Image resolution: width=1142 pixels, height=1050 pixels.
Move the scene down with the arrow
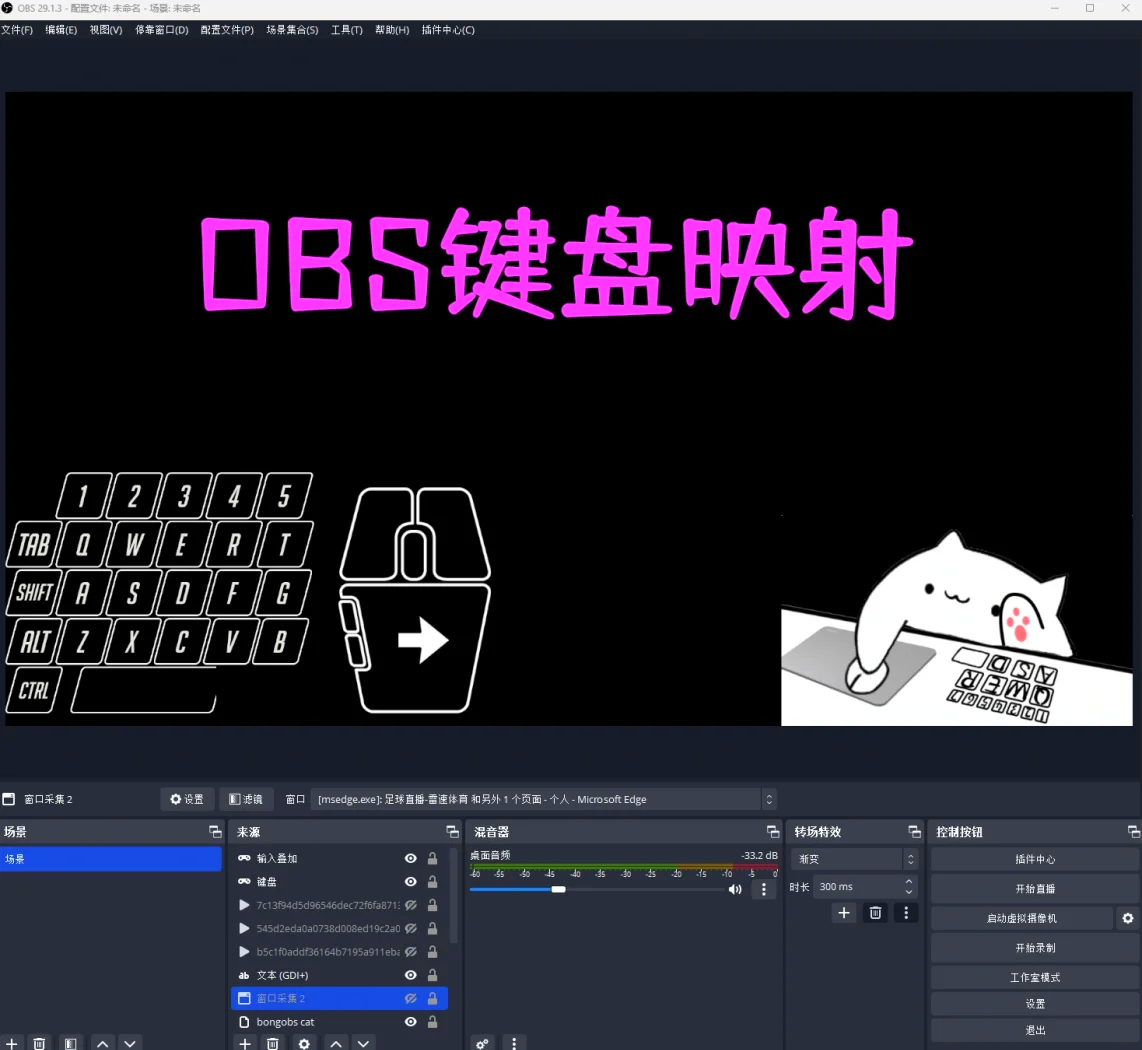(130, 1043)
